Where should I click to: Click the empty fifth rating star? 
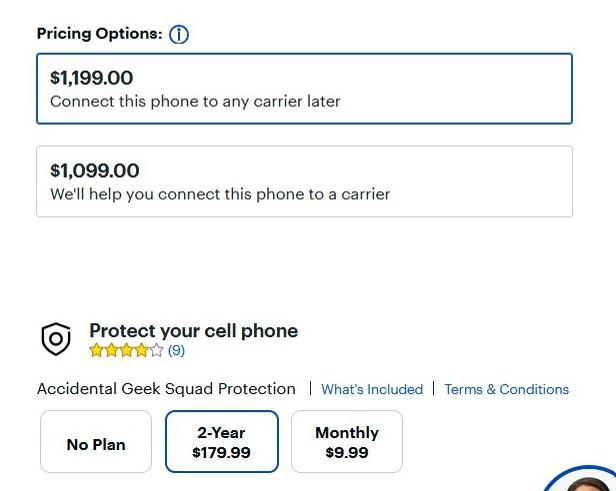pyautogui.click(x=156, y=350)
